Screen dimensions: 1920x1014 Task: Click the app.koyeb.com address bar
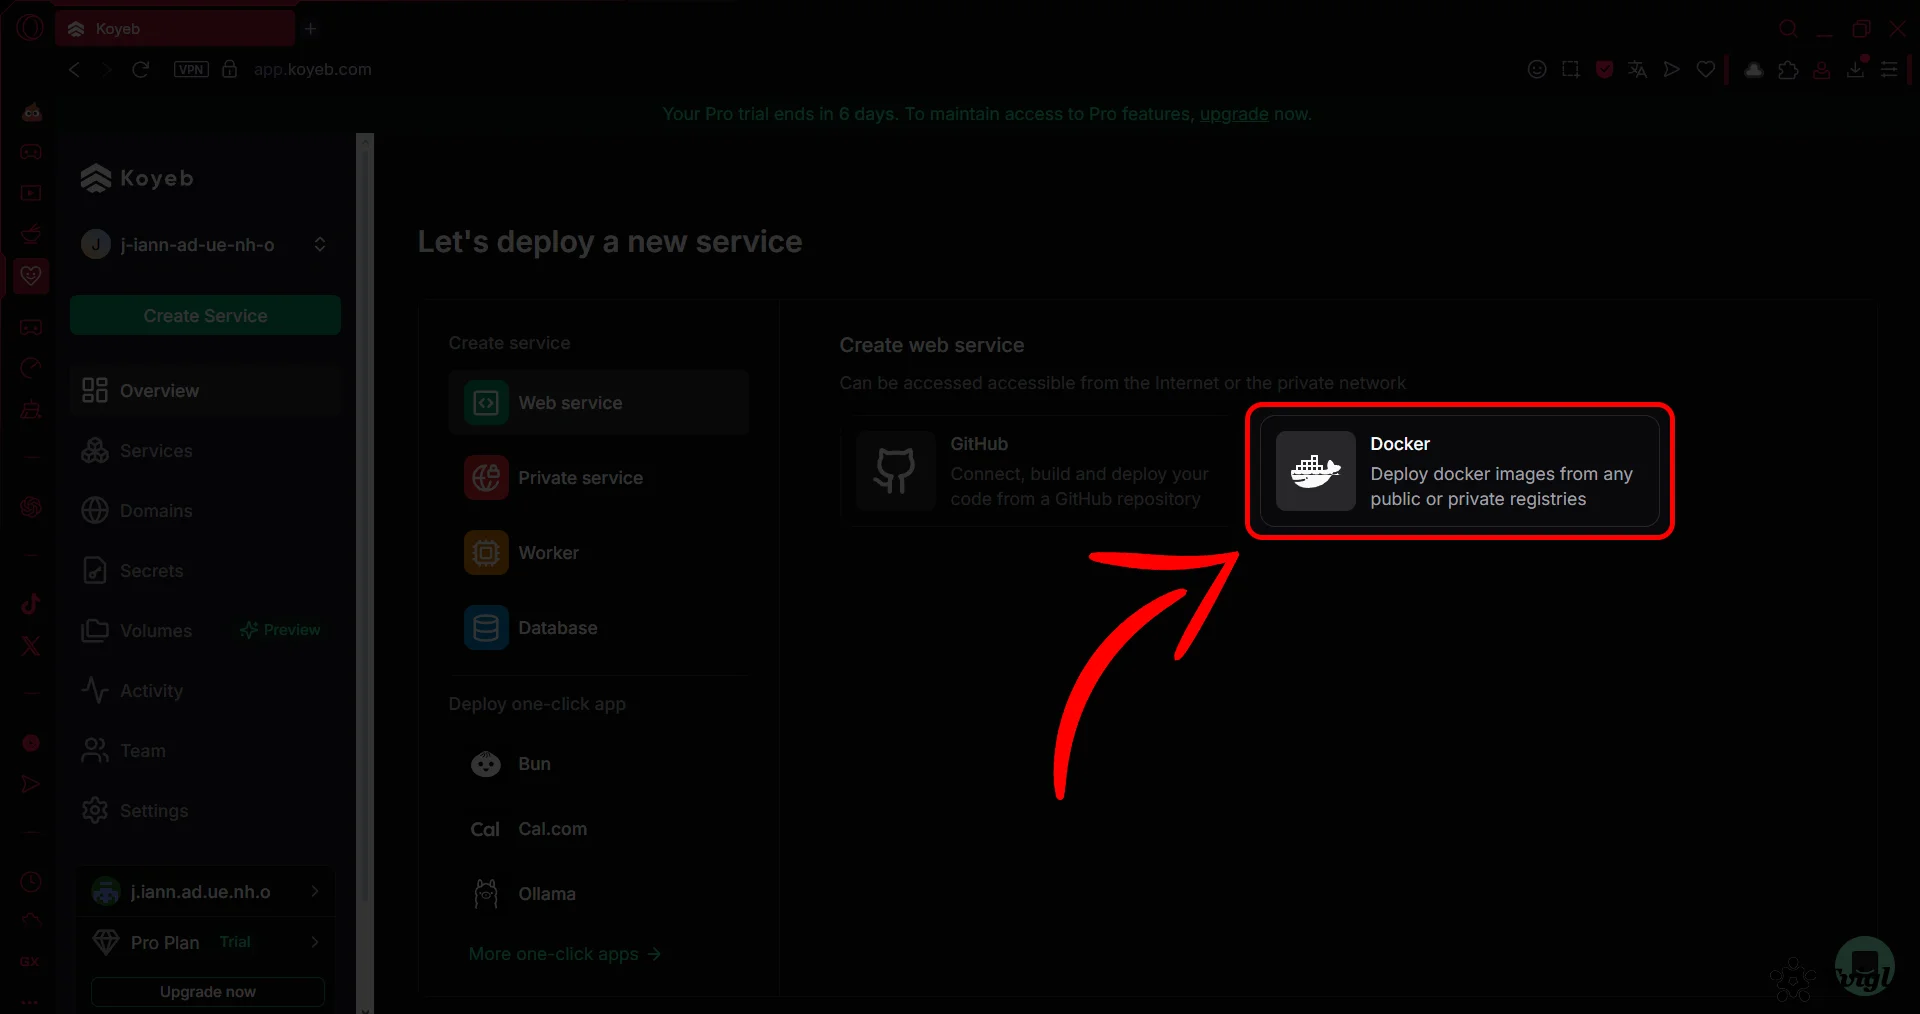point(312,69)
